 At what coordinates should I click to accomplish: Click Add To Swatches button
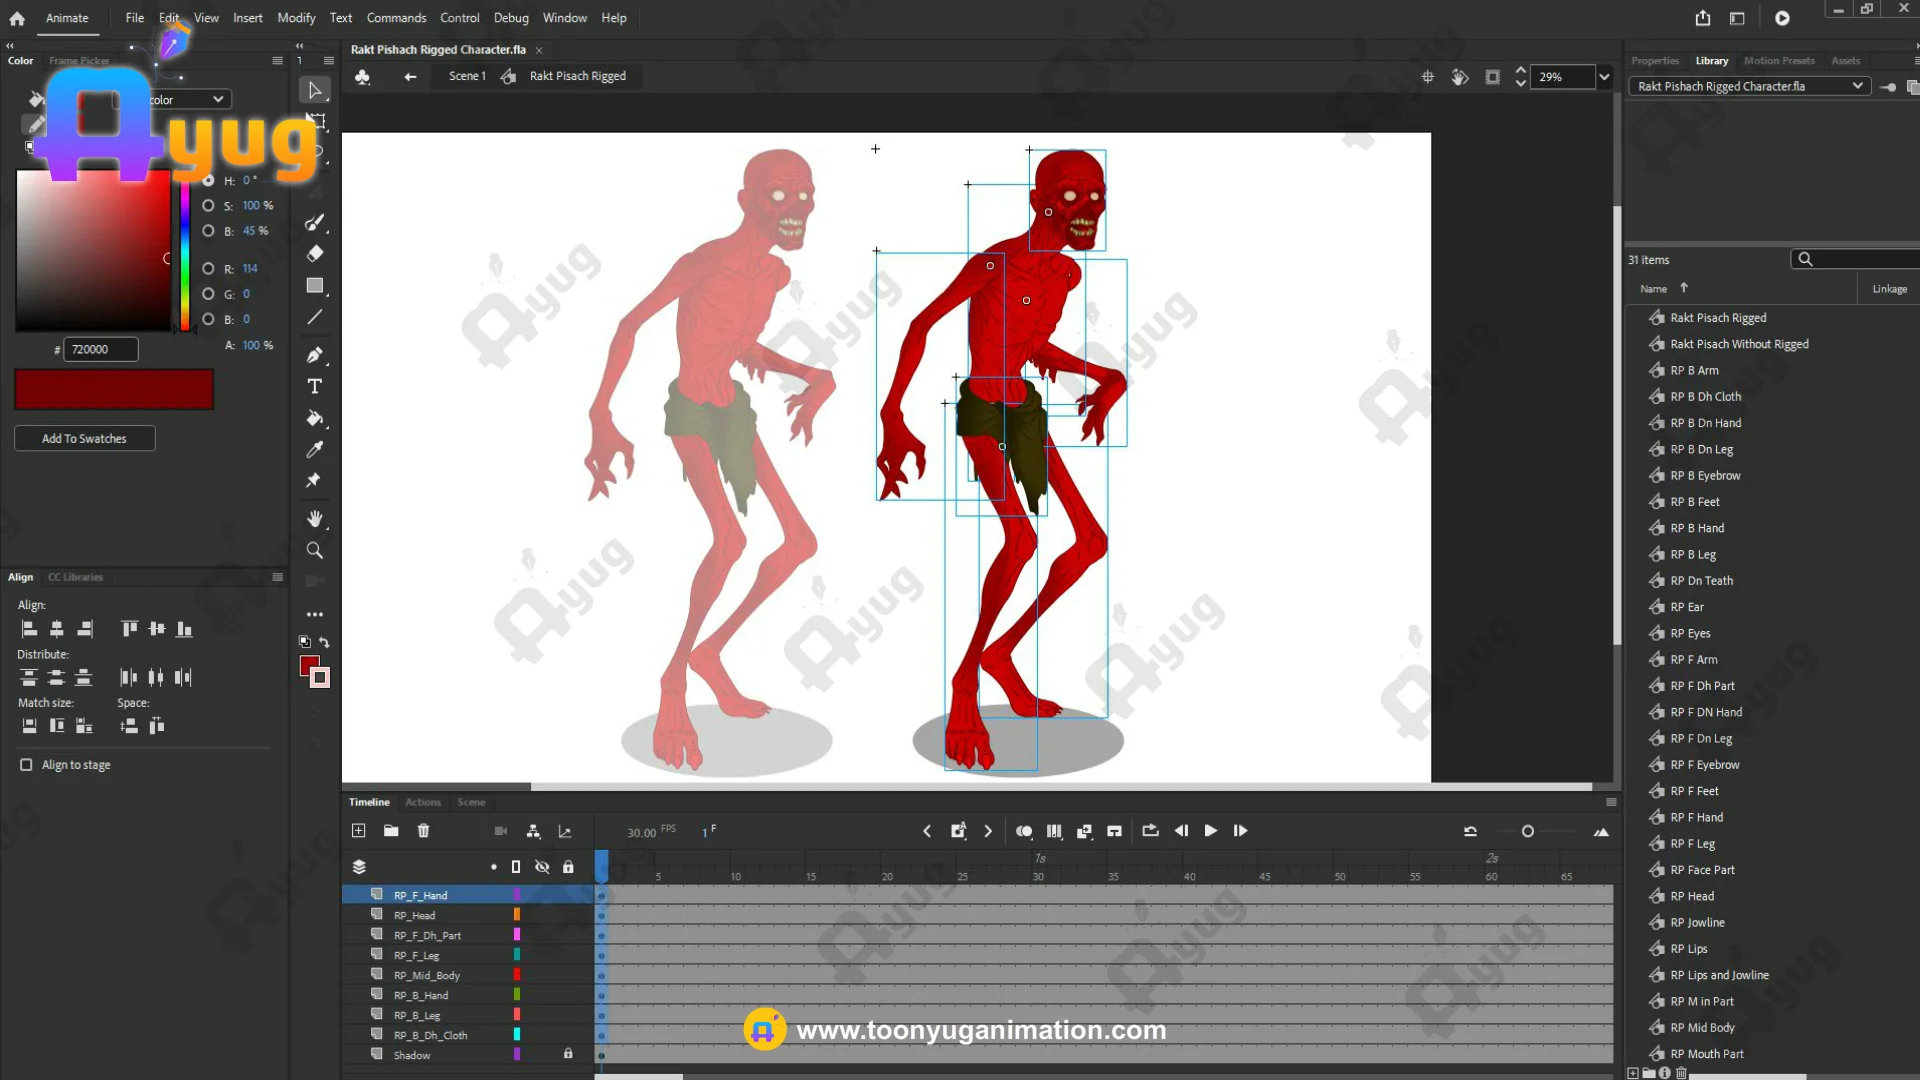pyautogui.click(x=84, y=438)
